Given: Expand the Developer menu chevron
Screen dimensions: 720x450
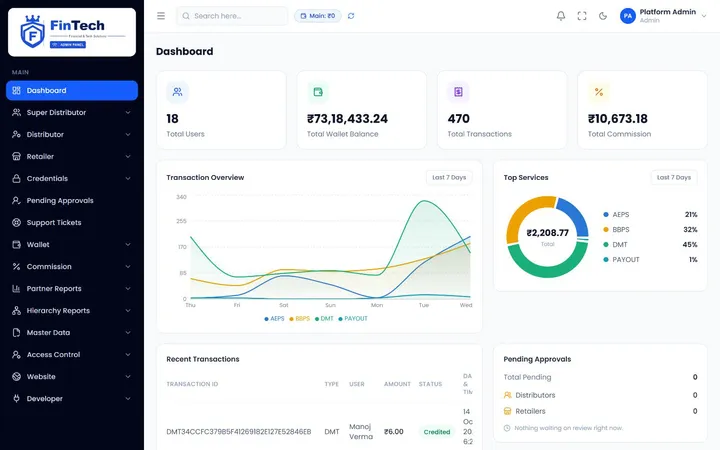Looking at the screenshot, I should pos(128,399).
